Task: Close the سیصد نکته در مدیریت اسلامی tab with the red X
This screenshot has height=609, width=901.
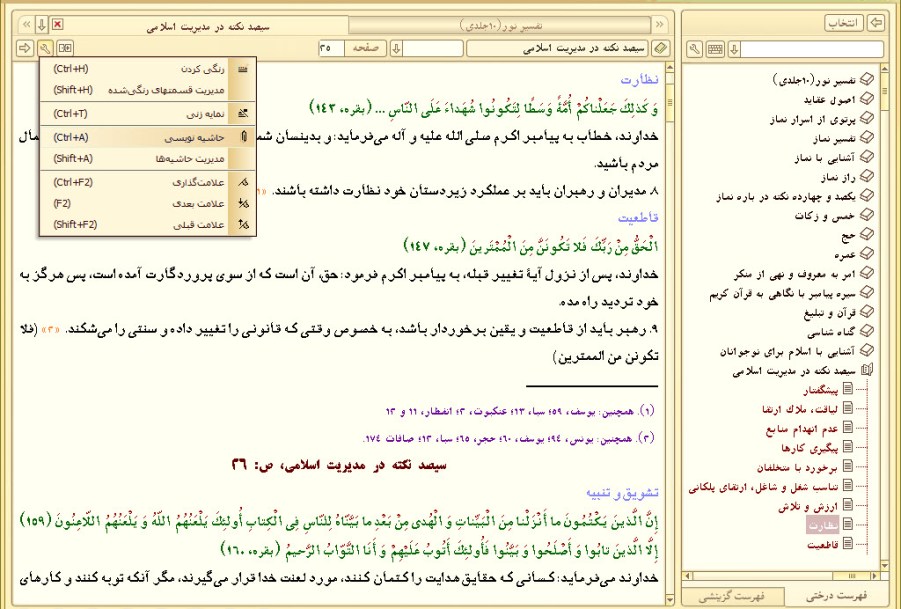Action: click(57, 24)
